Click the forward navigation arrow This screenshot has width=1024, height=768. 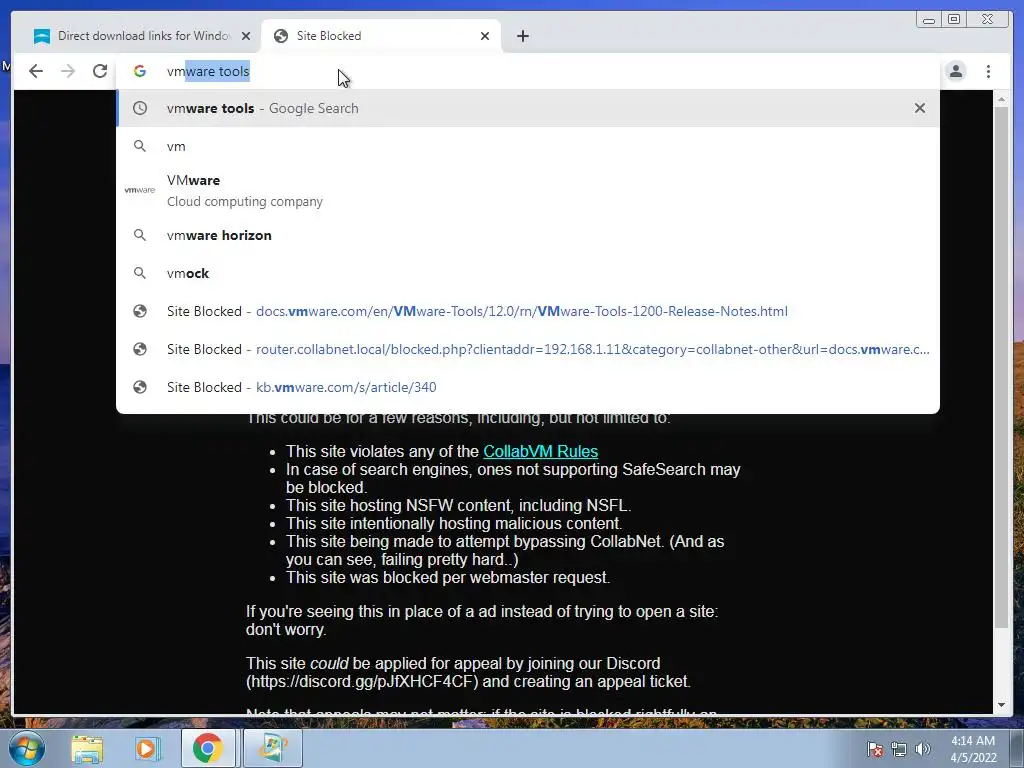pyautogui.click(x=68, y=71)
